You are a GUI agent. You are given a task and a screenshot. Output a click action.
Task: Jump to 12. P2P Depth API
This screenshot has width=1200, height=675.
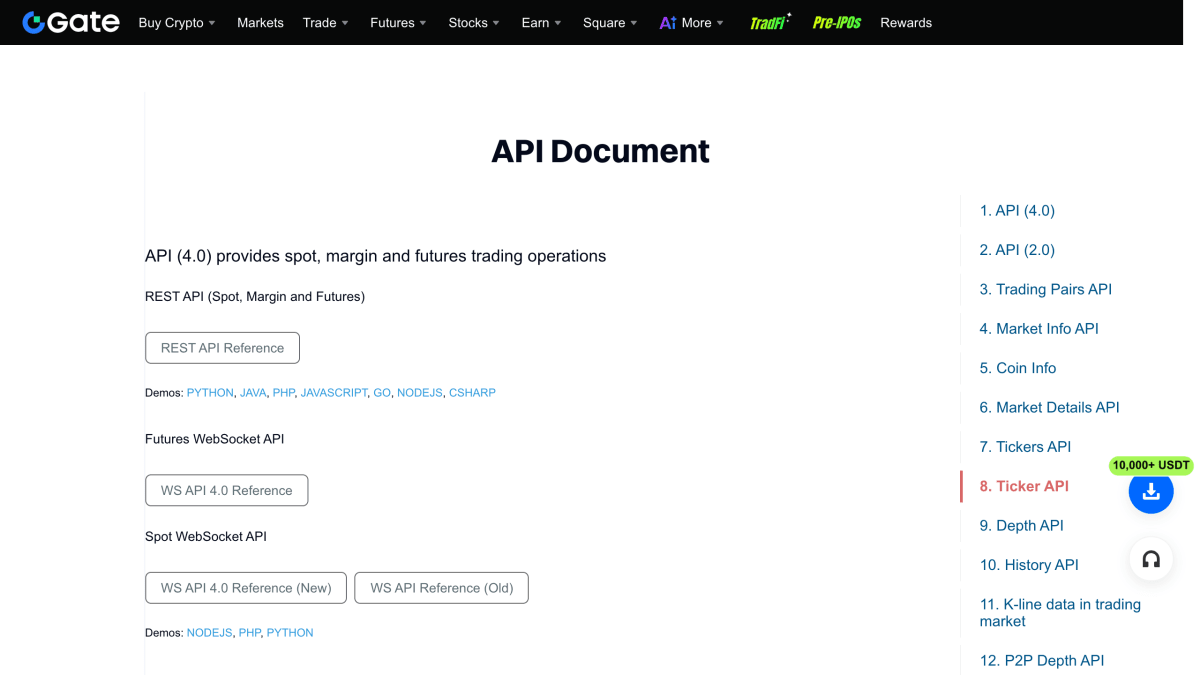(x=1042, y=660)
